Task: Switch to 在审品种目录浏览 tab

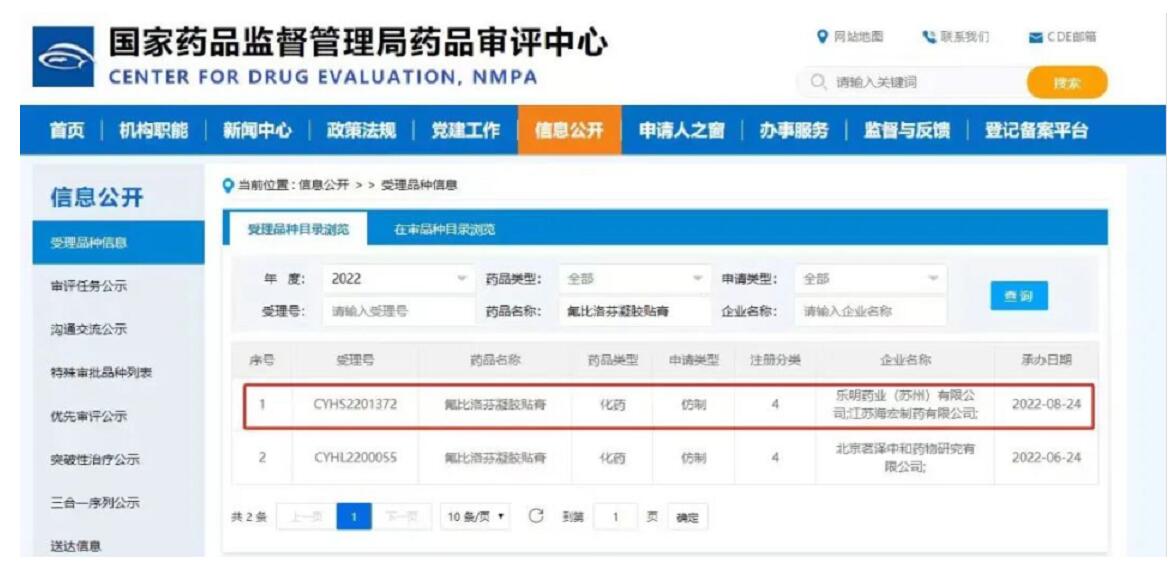Action: pyautogui.click(x=444, y=229)
